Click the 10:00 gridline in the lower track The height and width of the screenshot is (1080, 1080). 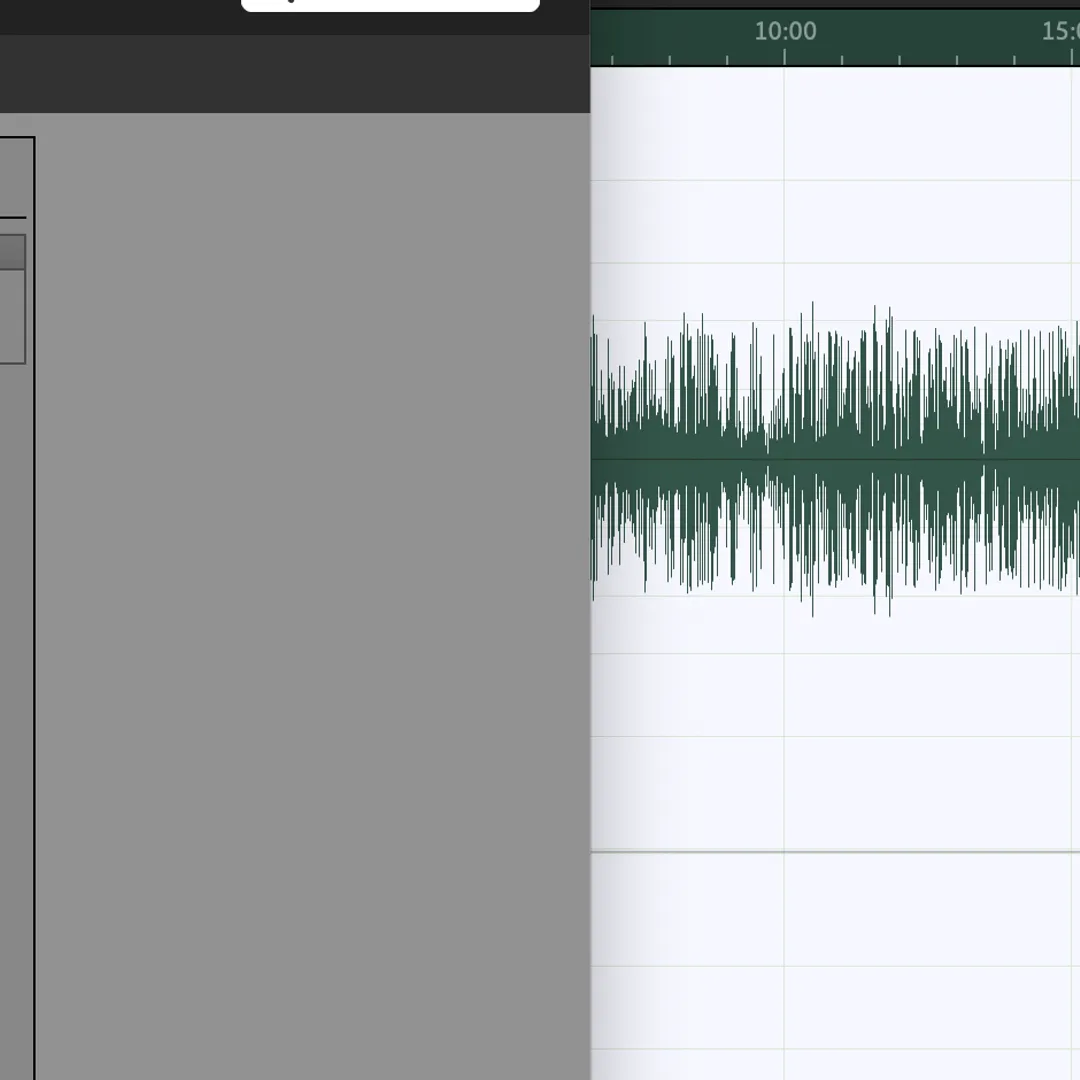tap(785, 960)
